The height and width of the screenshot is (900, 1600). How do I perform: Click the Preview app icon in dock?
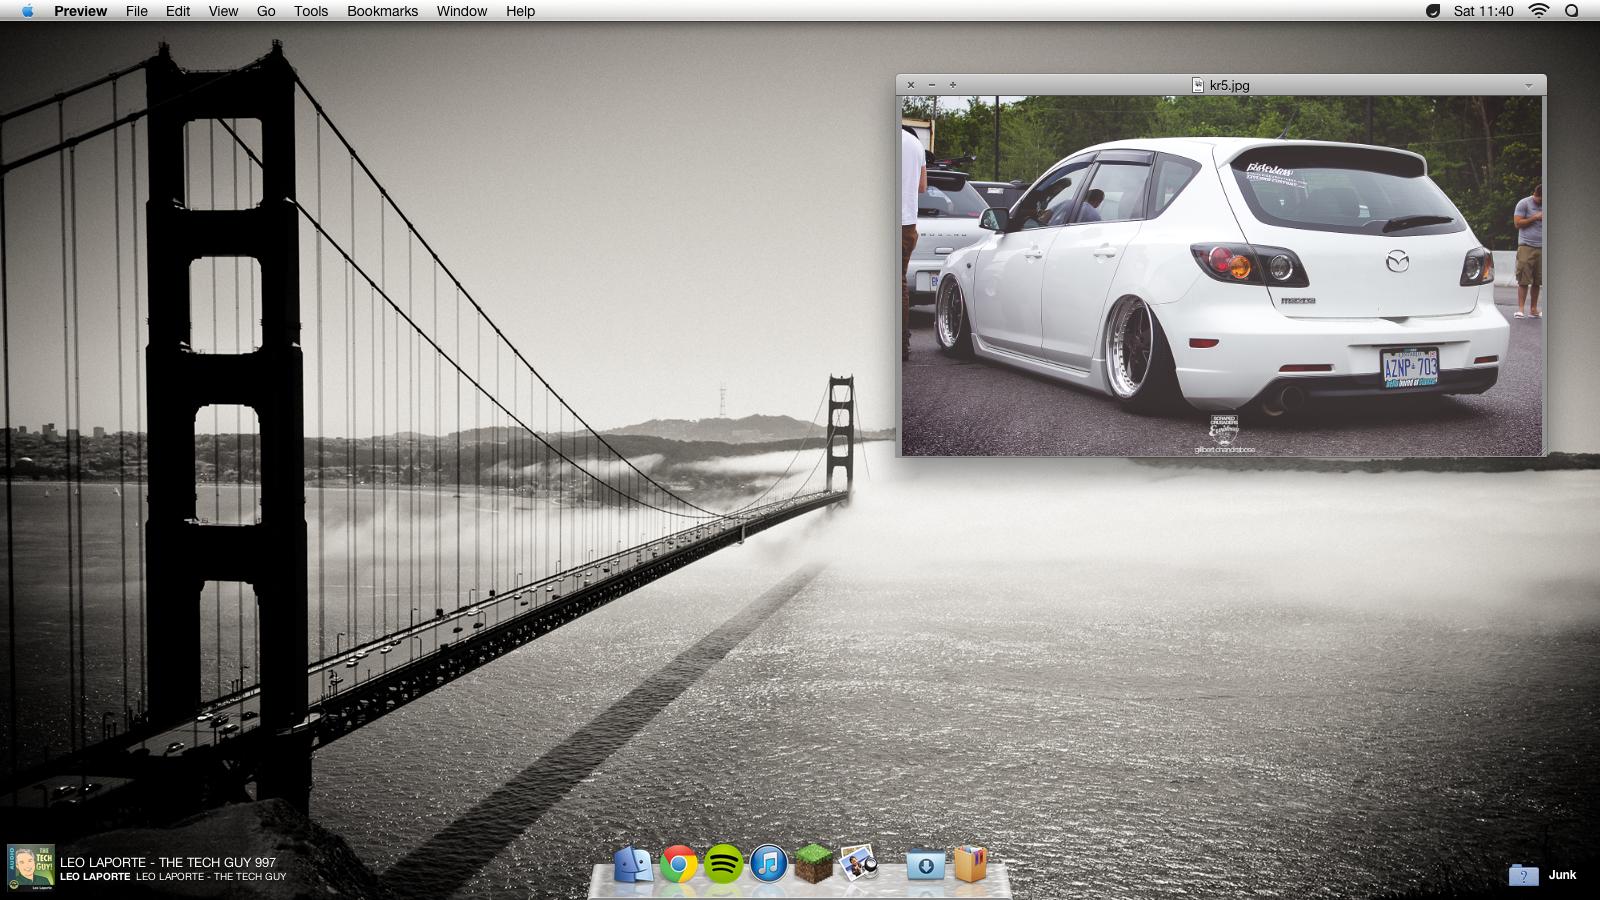(858, 863)
